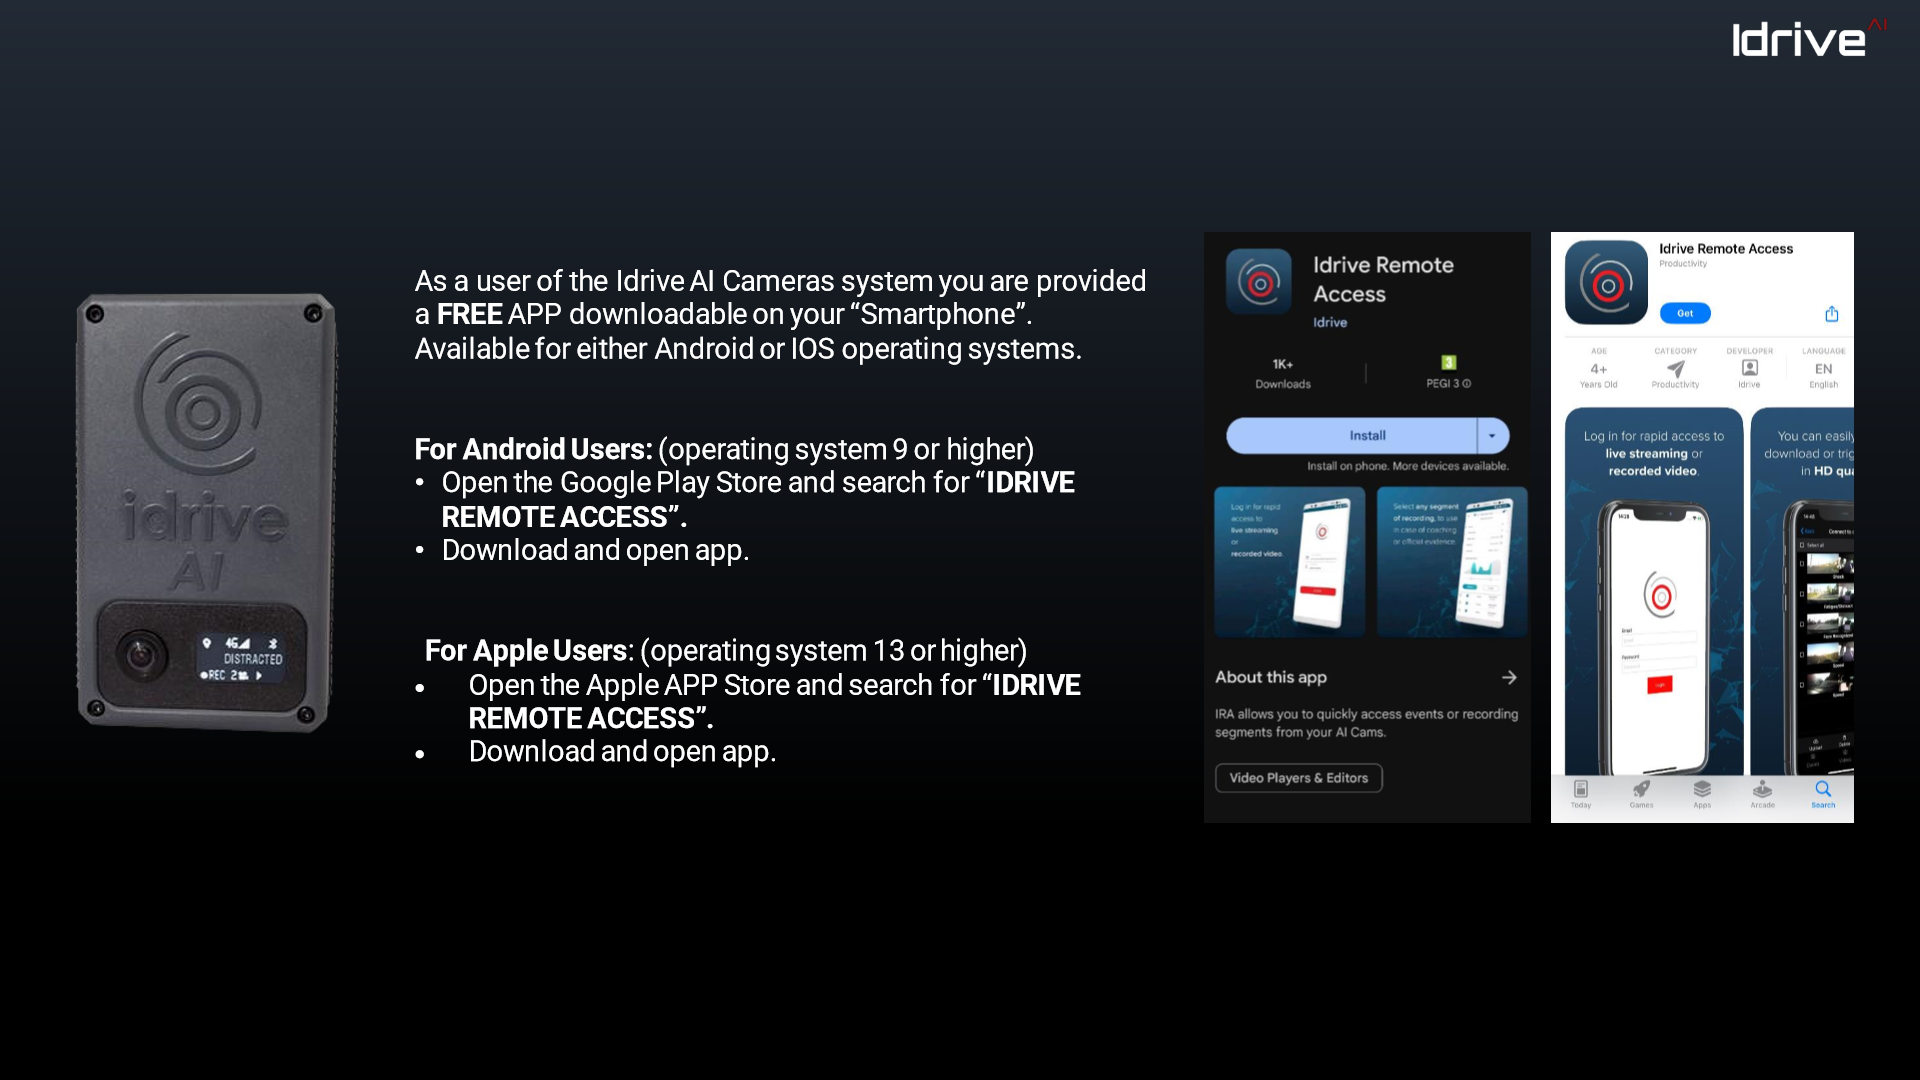Open the second Play Store screenshot thumbnail
The image size is (1920, 1080).
point(1451,561)
